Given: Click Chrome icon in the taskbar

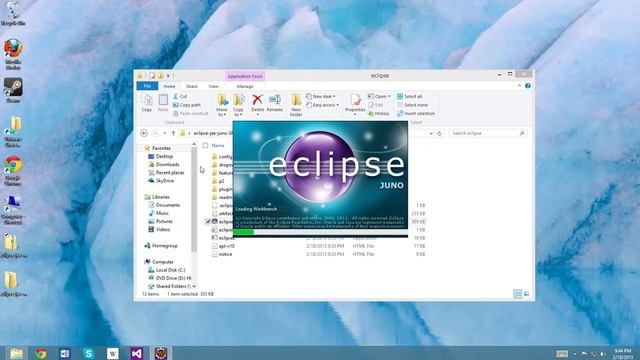Looking at the screenshot, I should point(40,353).
